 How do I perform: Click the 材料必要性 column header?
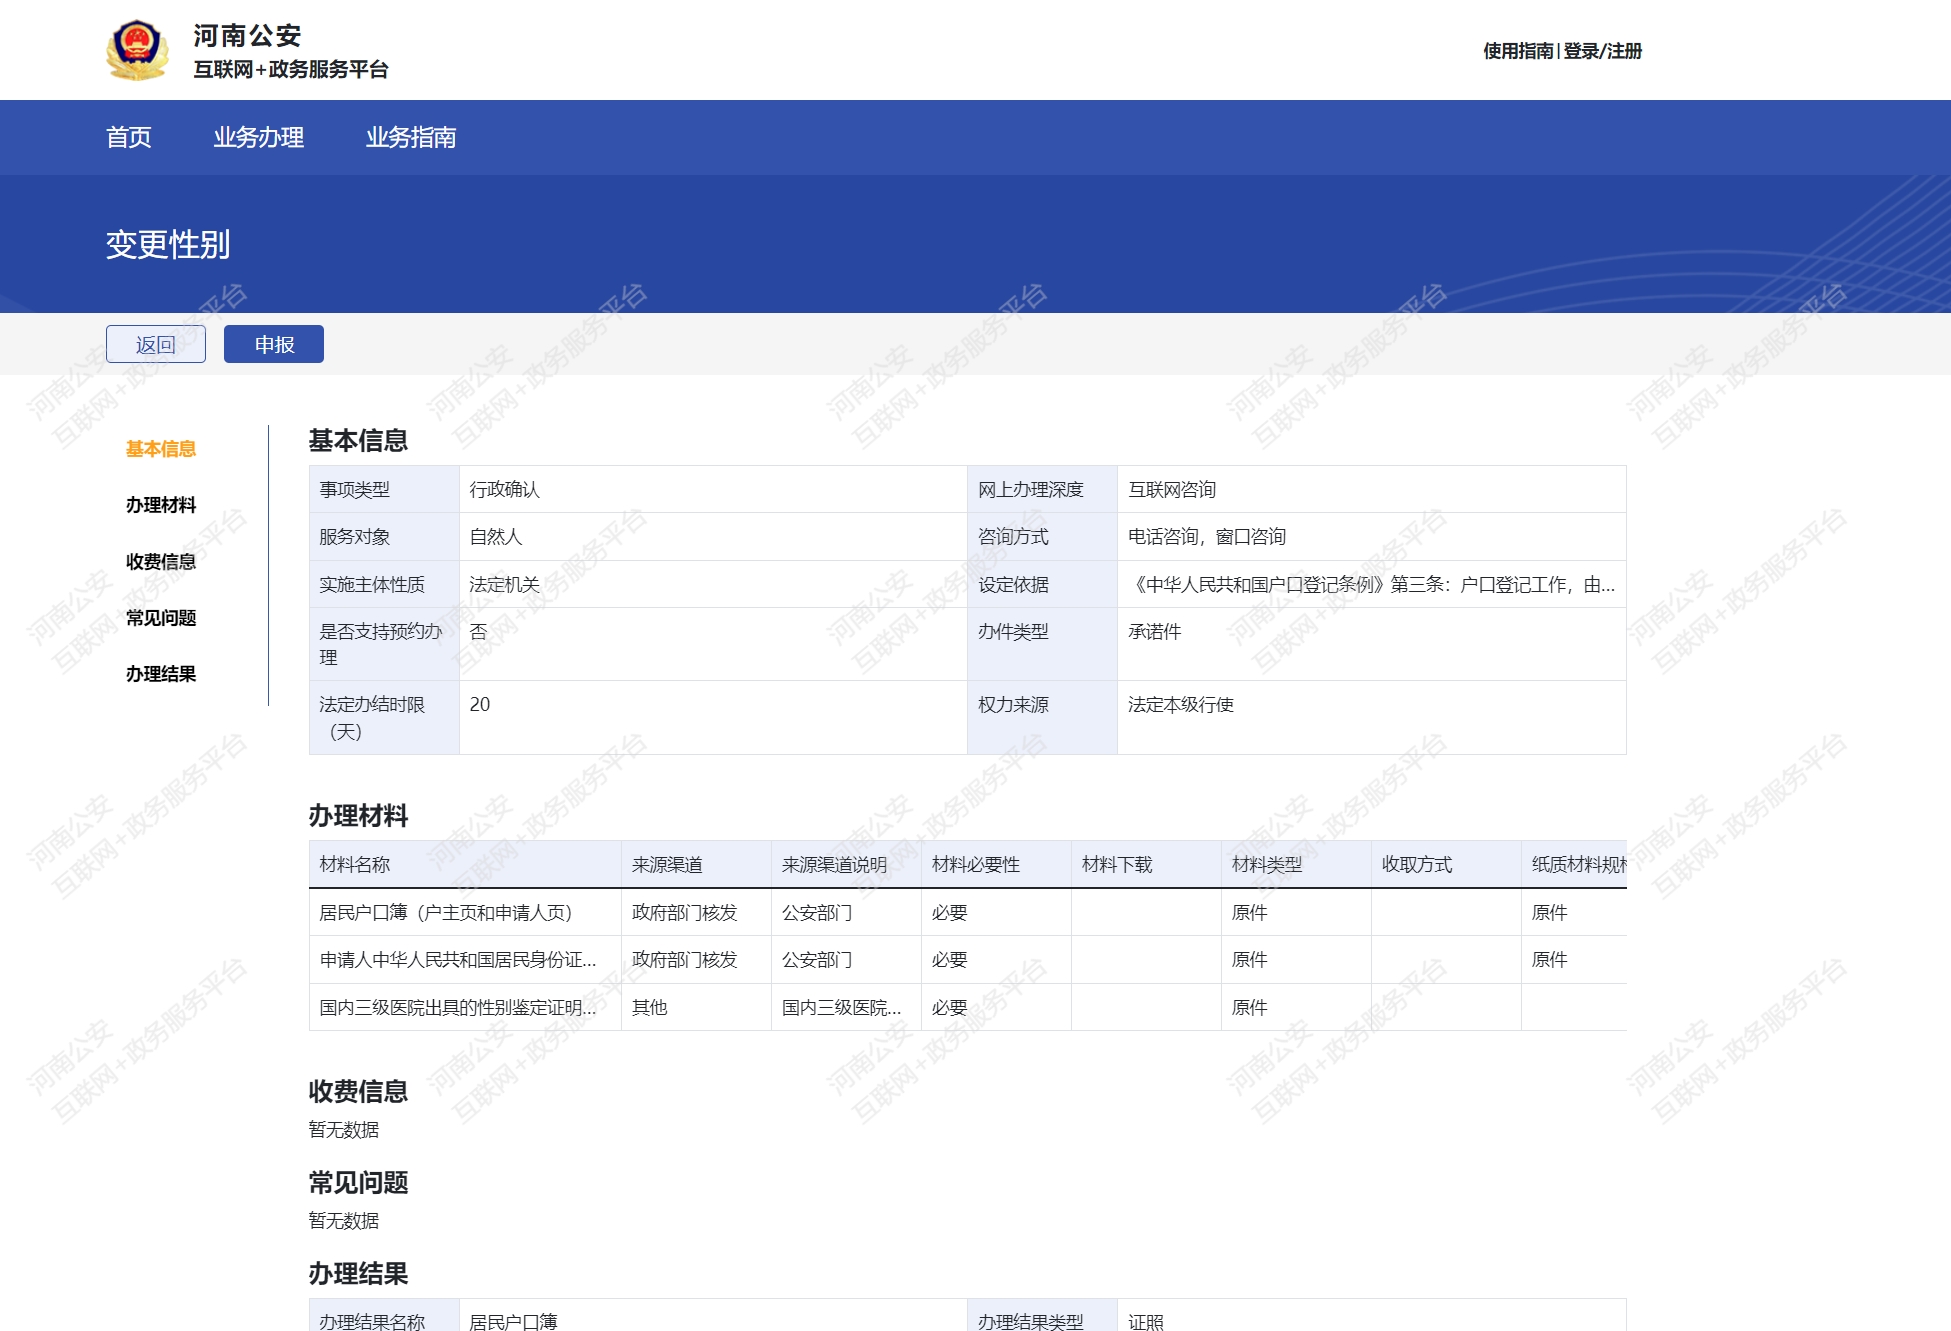pos(975,865)
